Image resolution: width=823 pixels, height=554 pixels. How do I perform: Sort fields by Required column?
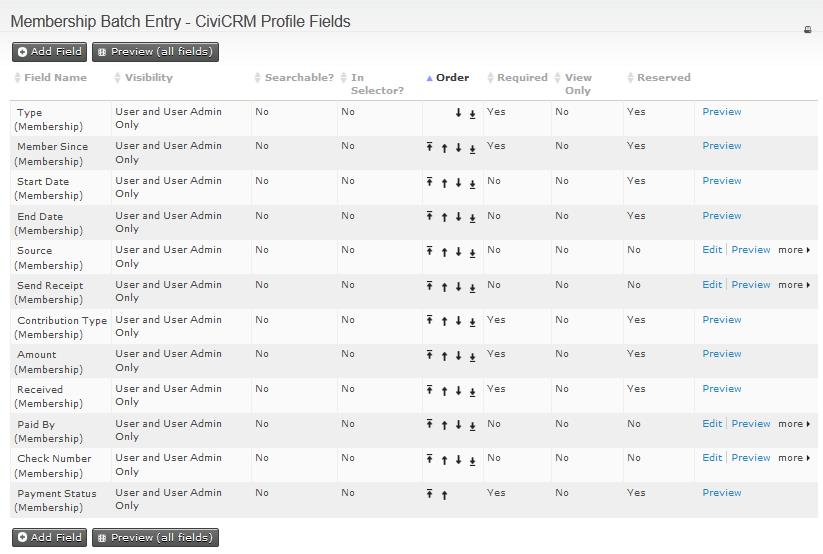521,78
